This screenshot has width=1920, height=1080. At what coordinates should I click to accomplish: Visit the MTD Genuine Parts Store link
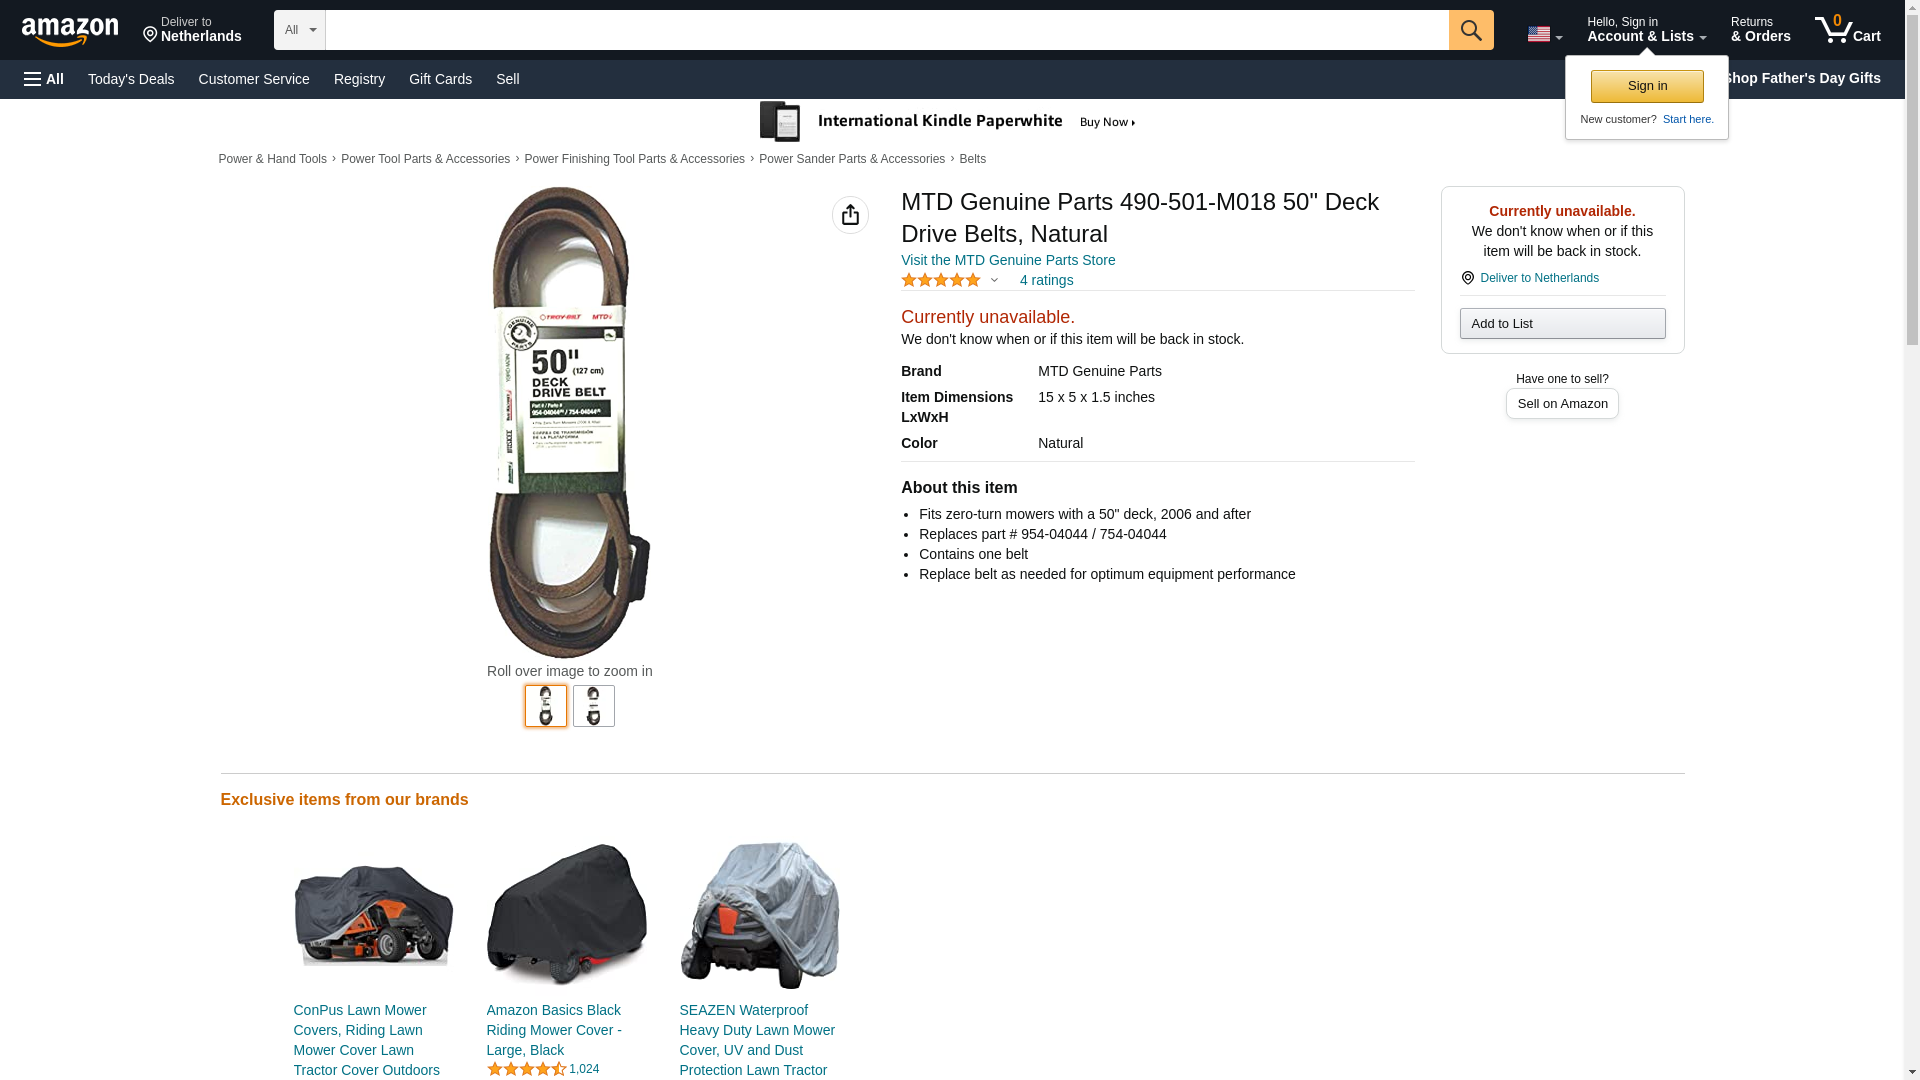pos(1007,260)
